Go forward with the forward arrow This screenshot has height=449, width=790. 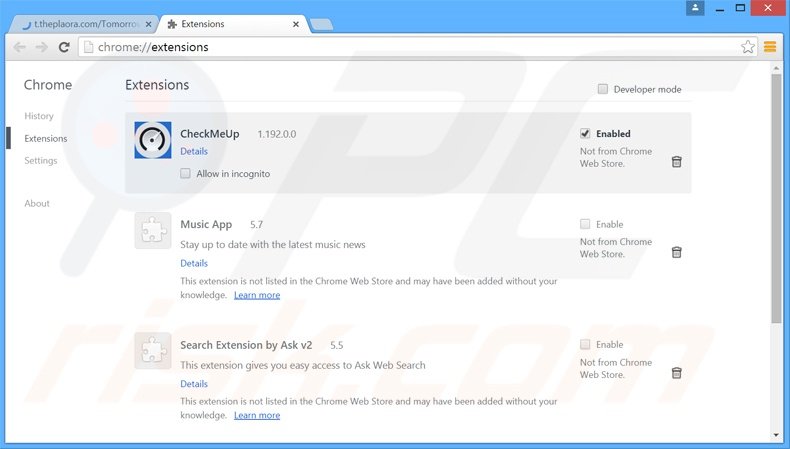pyautogui.click(x=41, y=47)
